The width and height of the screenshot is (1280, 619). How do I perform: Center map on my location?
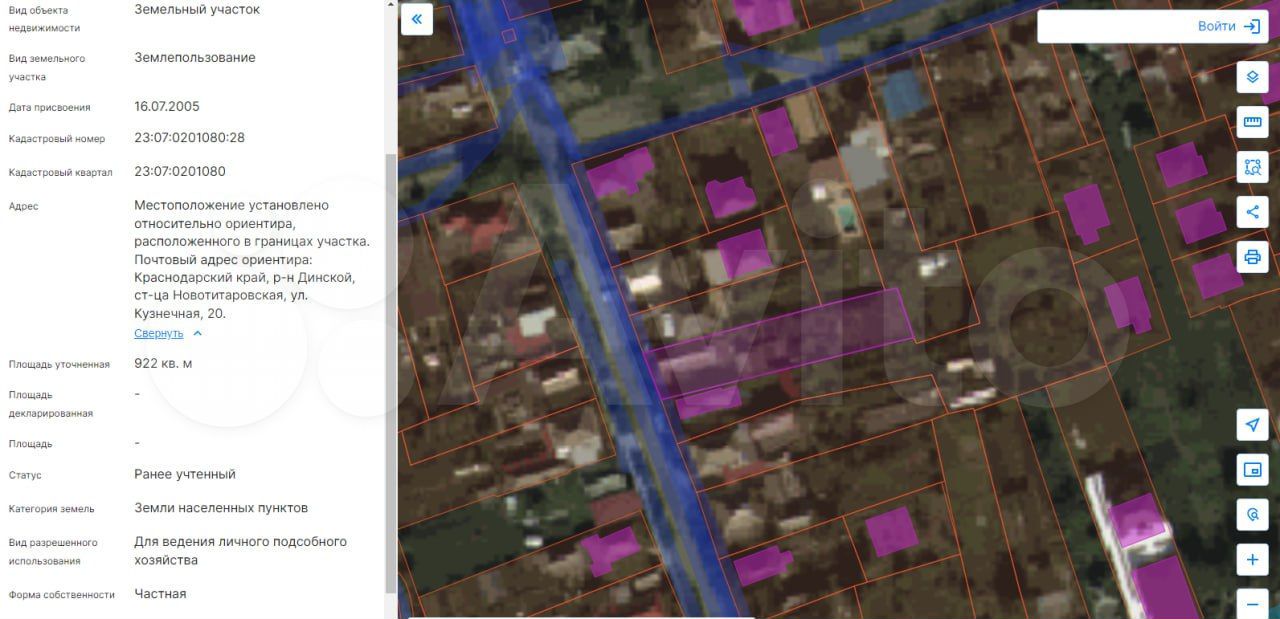pyautogui.click(x=1252, y=425)
